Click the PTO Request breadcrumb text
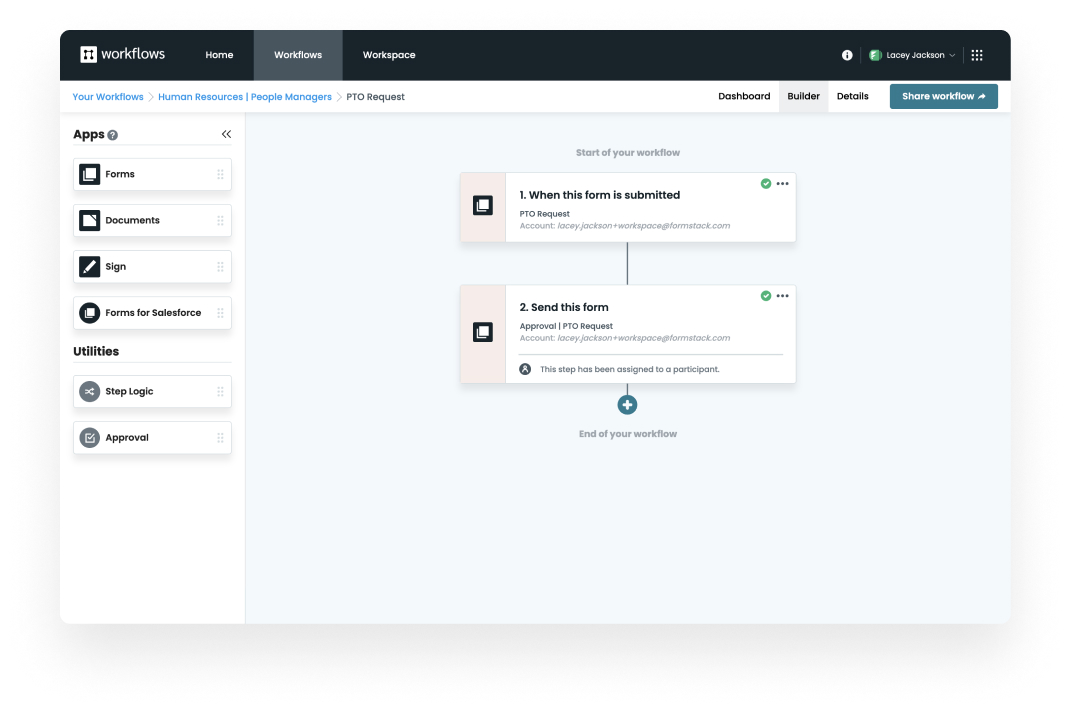Viewport: 1071px width, 714px height. 375,97
